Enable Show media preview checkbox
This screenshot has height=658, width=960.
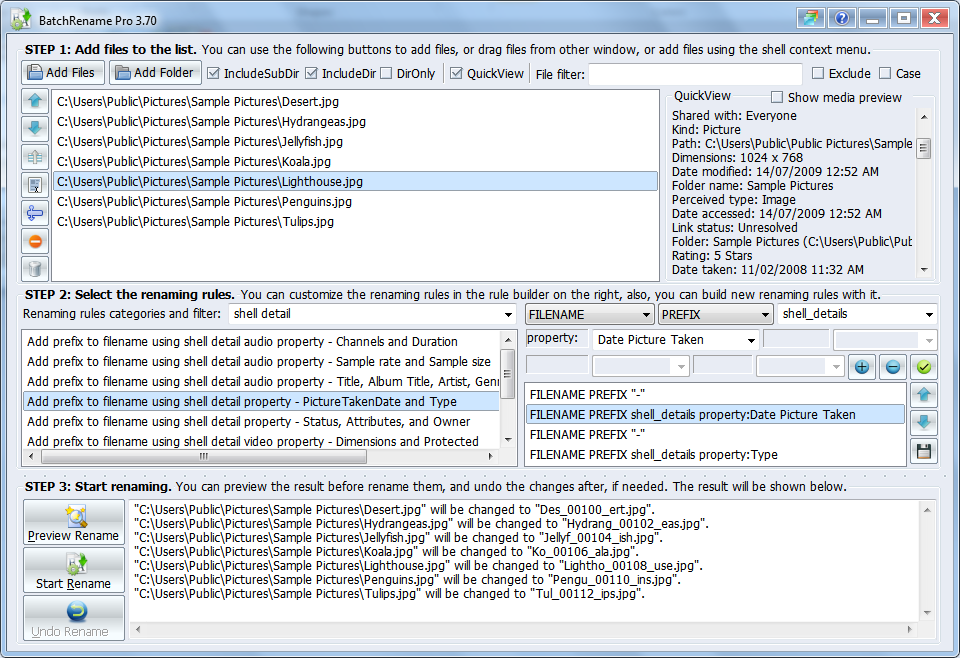point(777,97)
